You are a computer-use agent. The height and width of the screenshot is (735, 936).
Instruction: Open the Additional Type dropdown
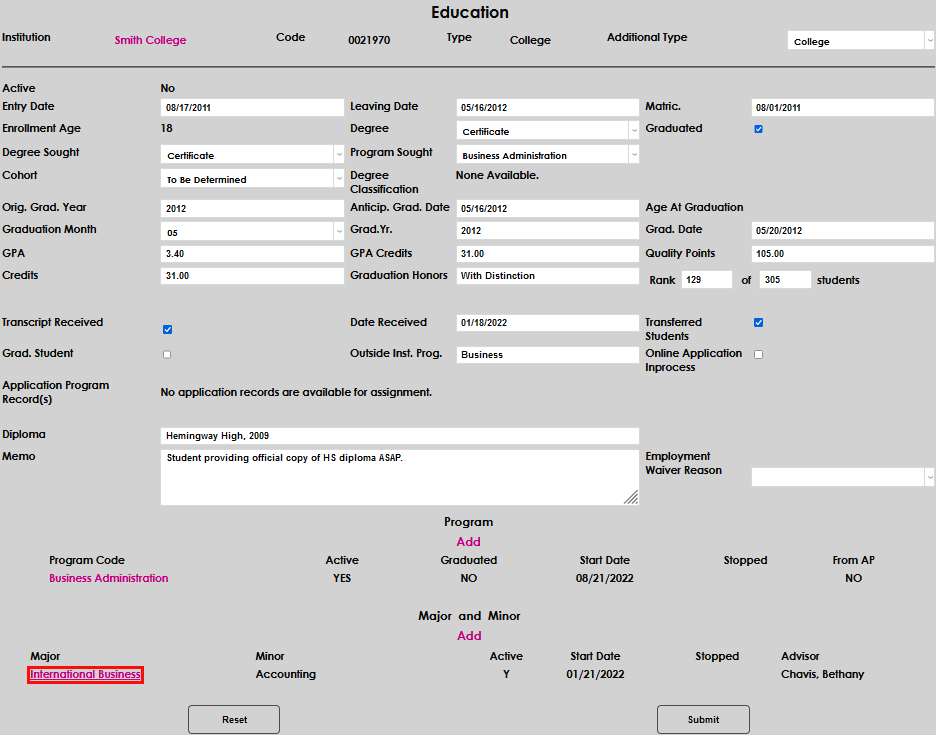pos(860,41)
